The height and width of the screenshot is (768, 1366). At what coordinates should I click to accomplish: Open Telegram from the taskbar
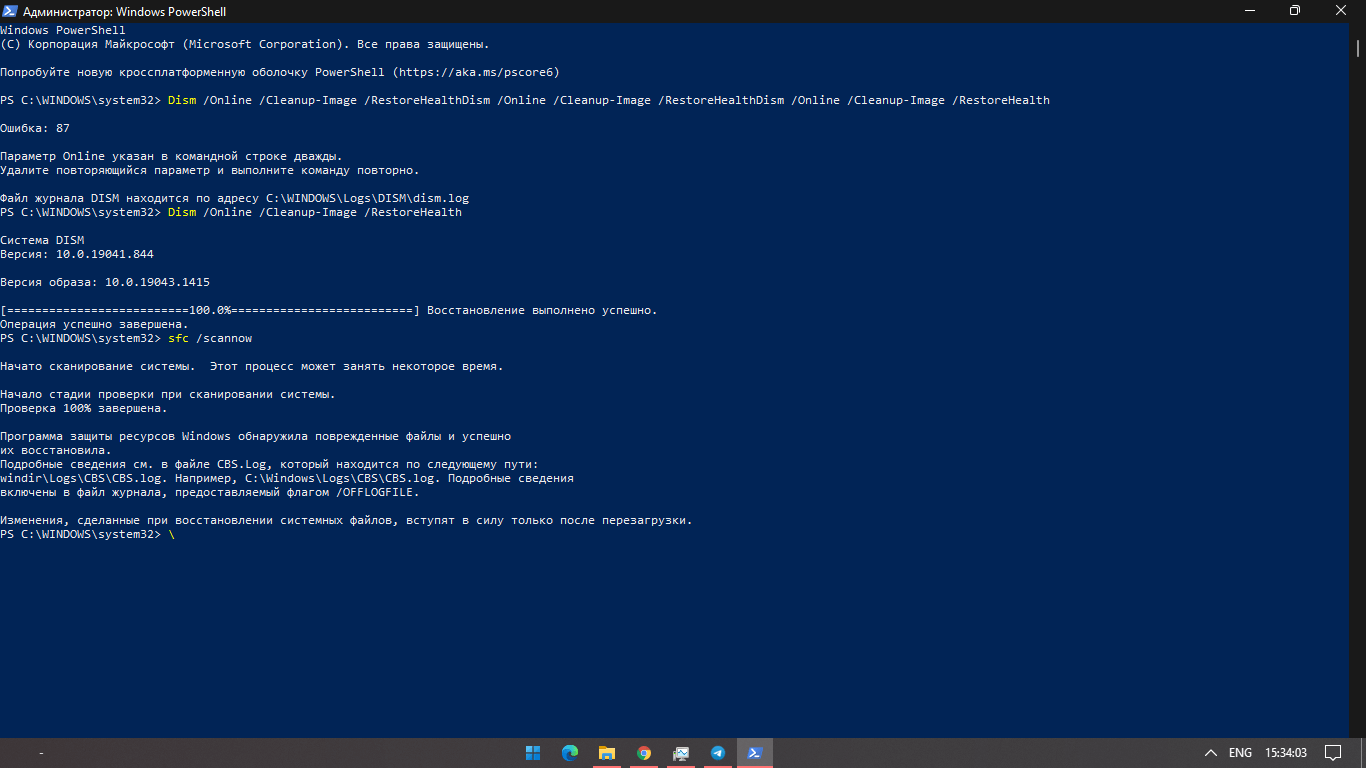pos(718,753)
